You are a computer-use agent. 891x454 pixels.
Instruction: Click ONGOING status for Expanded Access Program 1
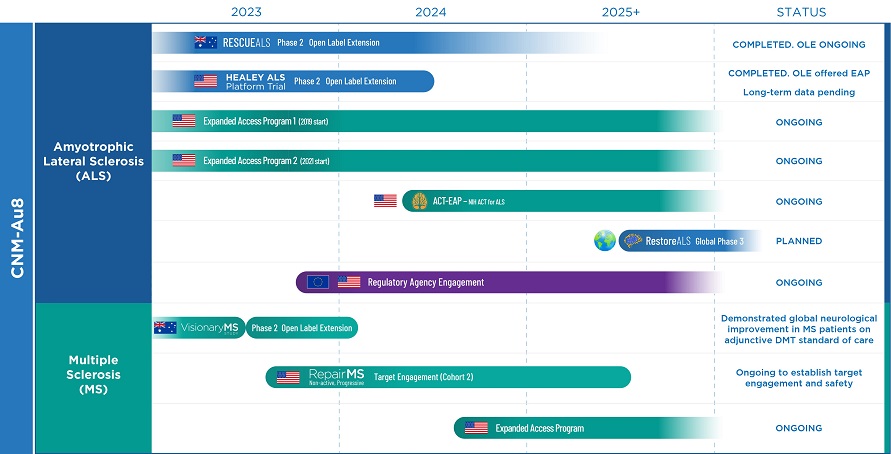(x=799, y=122)
